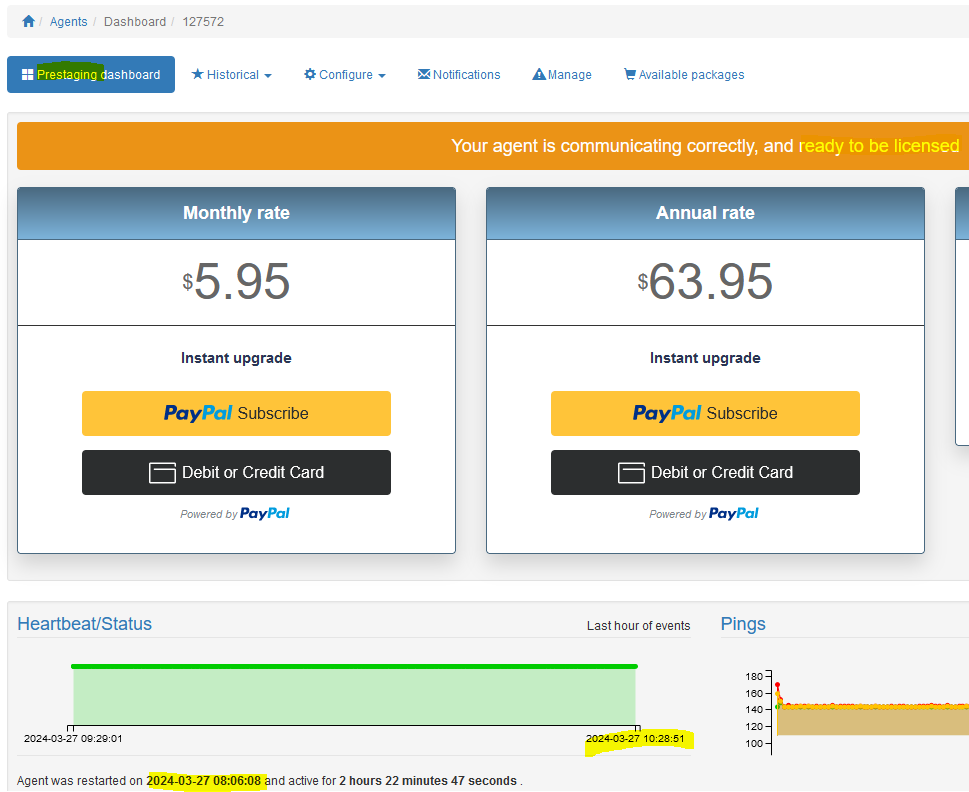Open the Historical dropdown menu
Viewport: 969px width, 792px height.
pos(232,75)
